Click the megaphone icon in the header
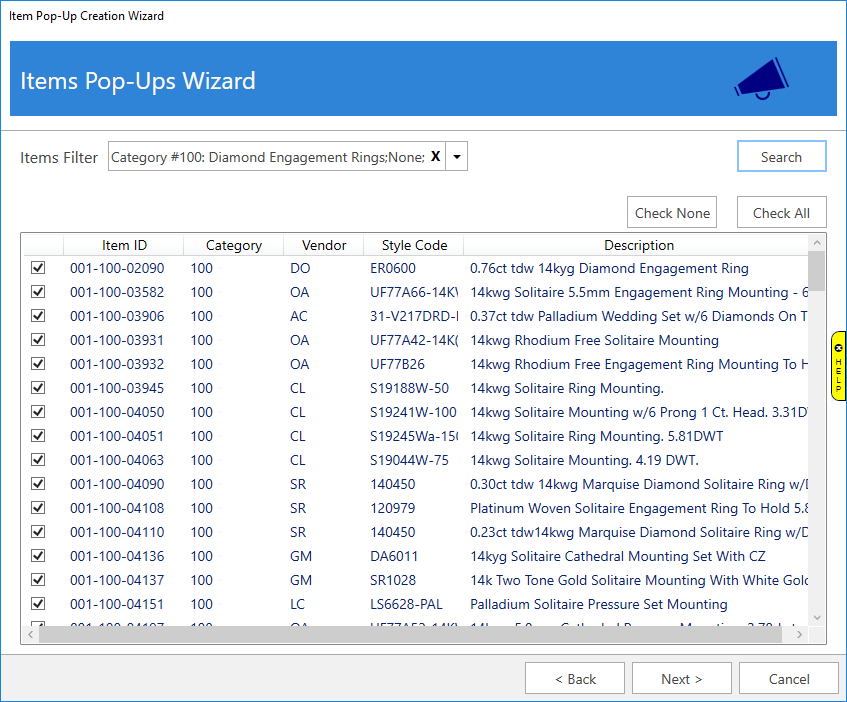The width and height of the screenshot is (847, 702). click(760, 79)
